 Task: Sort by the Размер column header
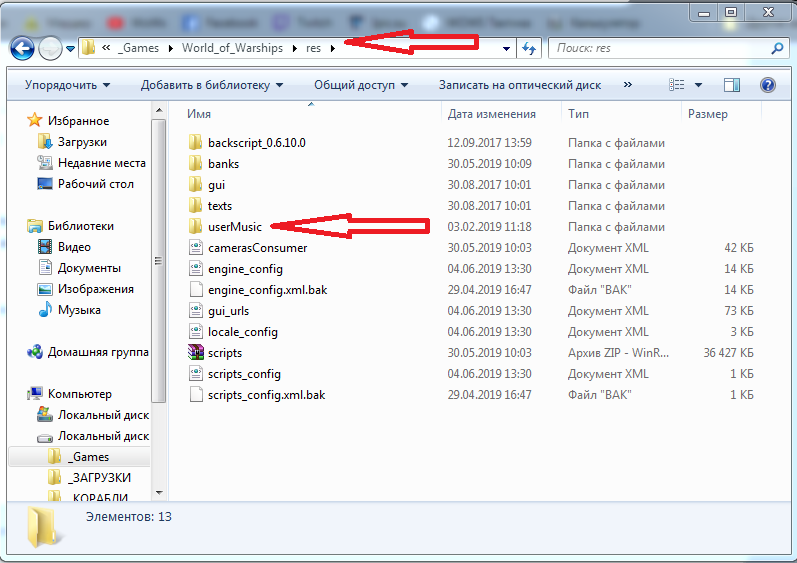[721, 114]
